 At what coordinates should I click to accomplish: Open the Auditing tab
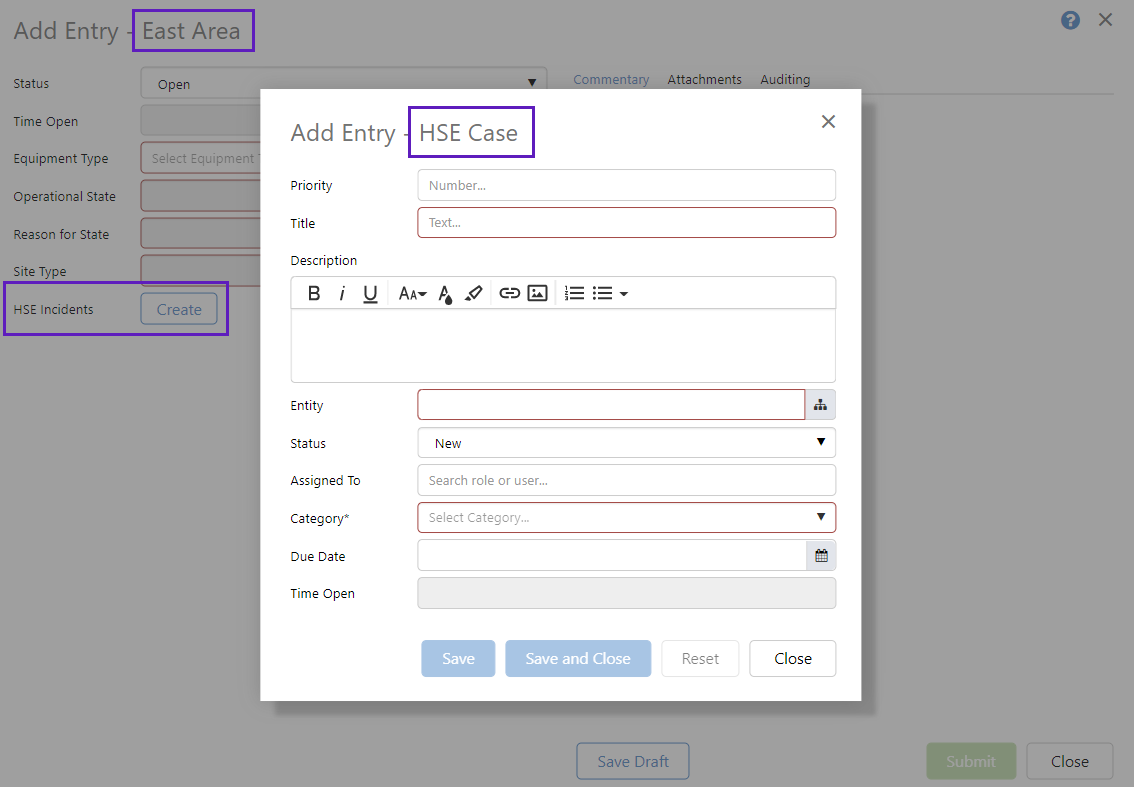[785, 80]
